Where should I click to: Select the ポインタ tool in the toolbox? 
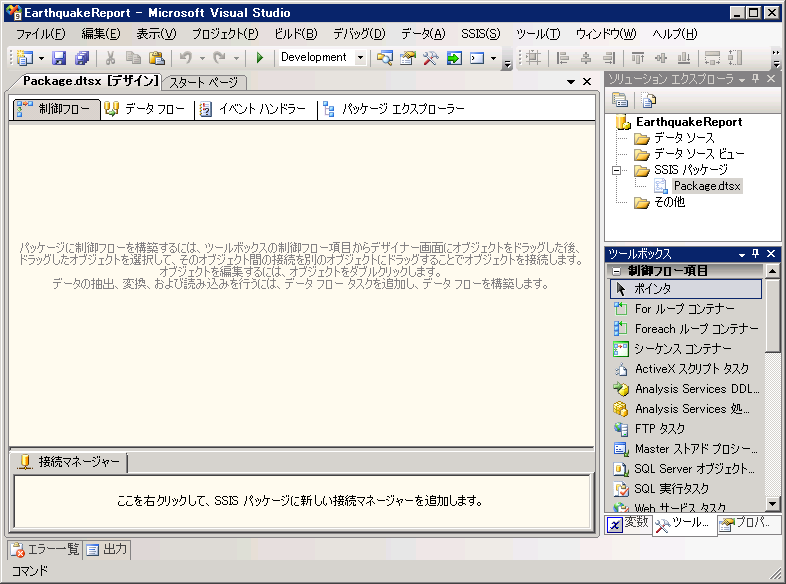pos(686,289)
